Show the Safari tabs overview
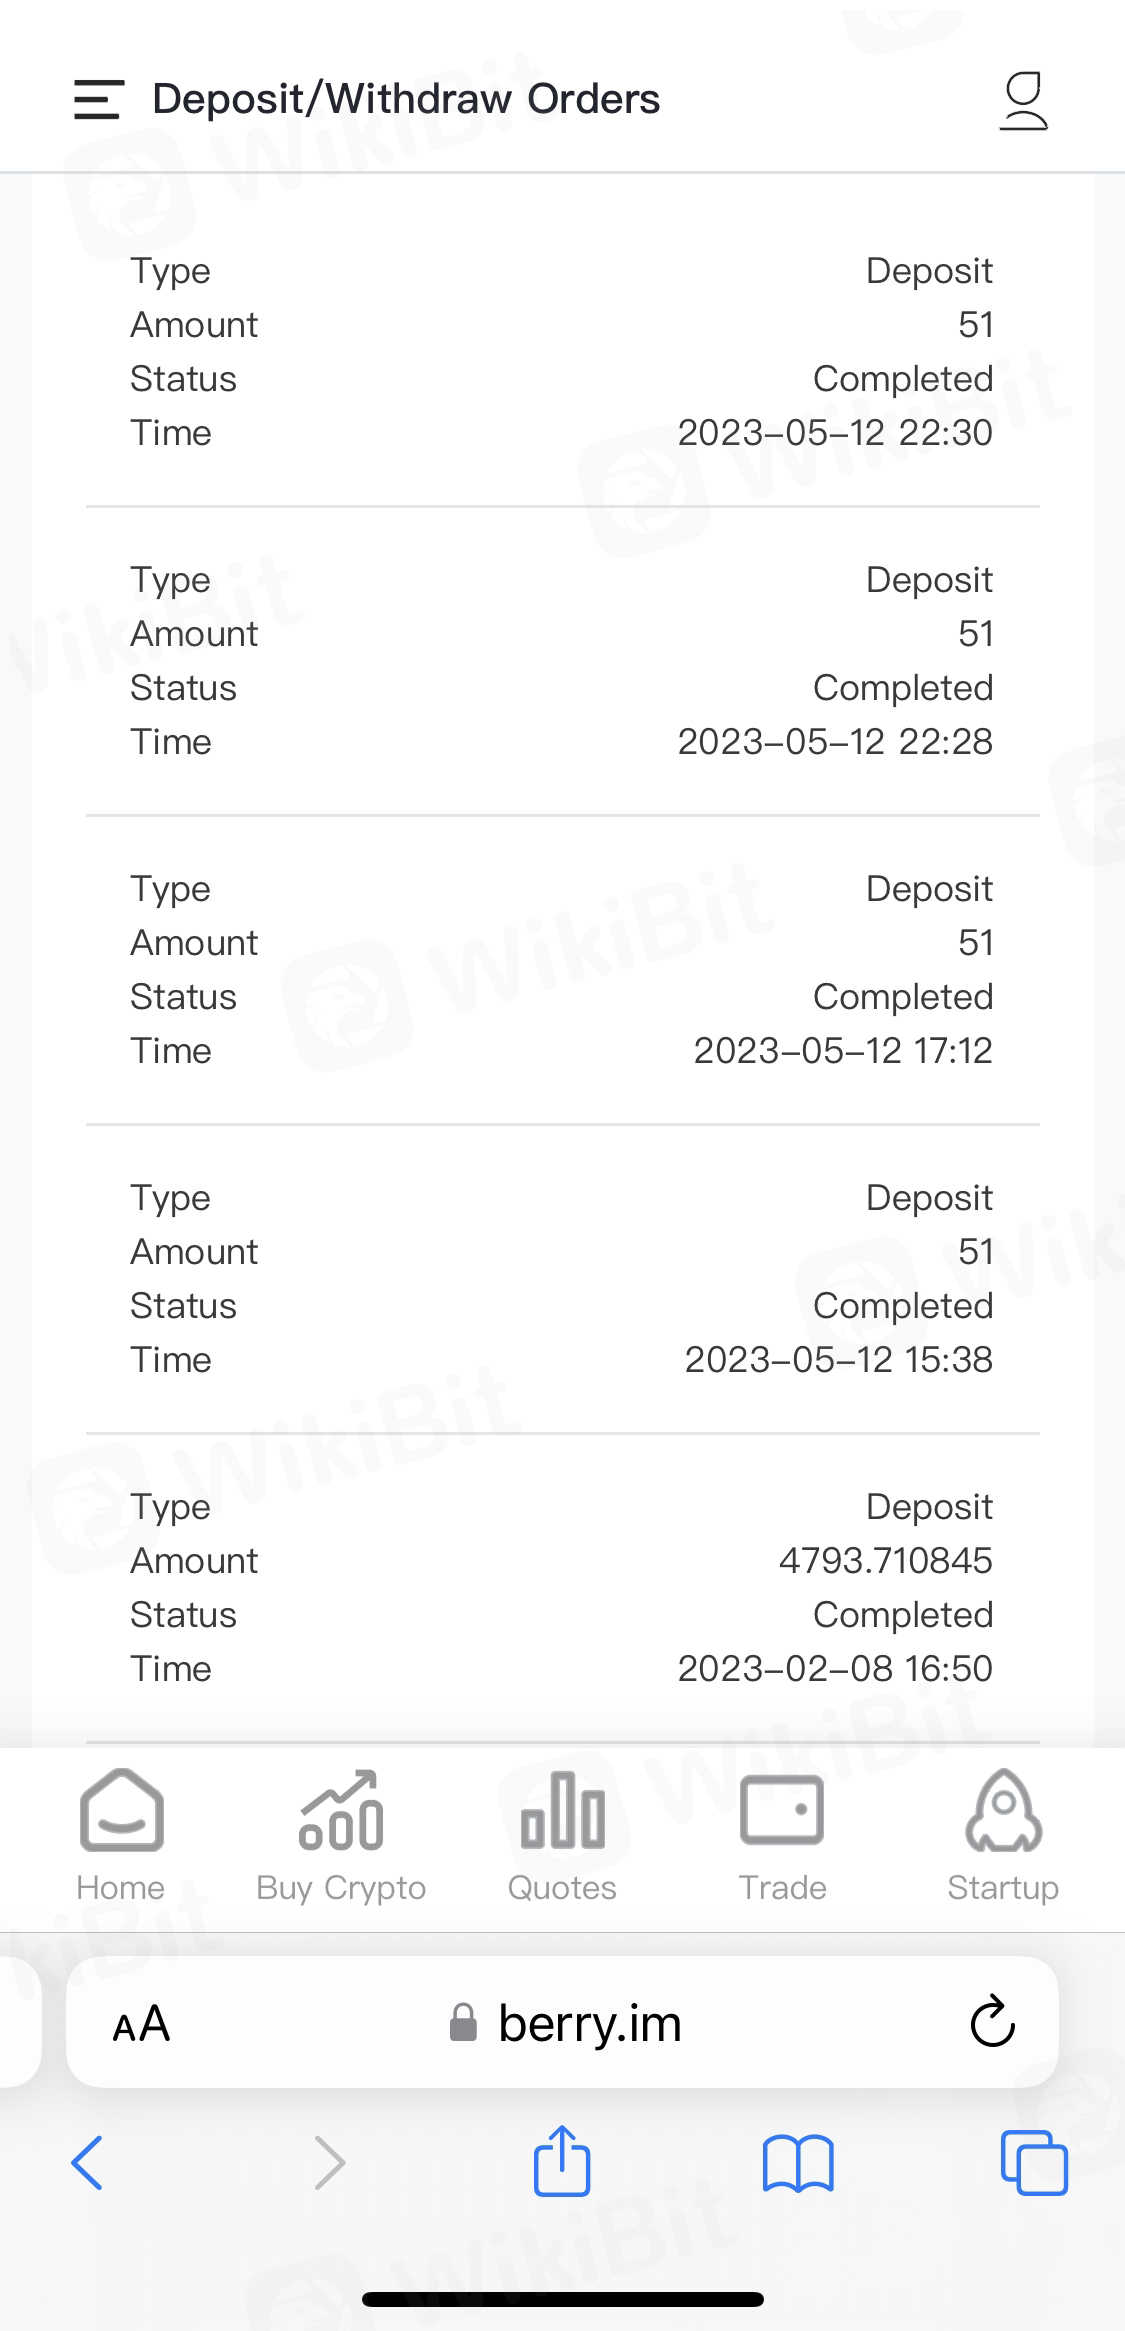The width and height of the screenshot is (1125, 2331). tap(1034, 2162)
